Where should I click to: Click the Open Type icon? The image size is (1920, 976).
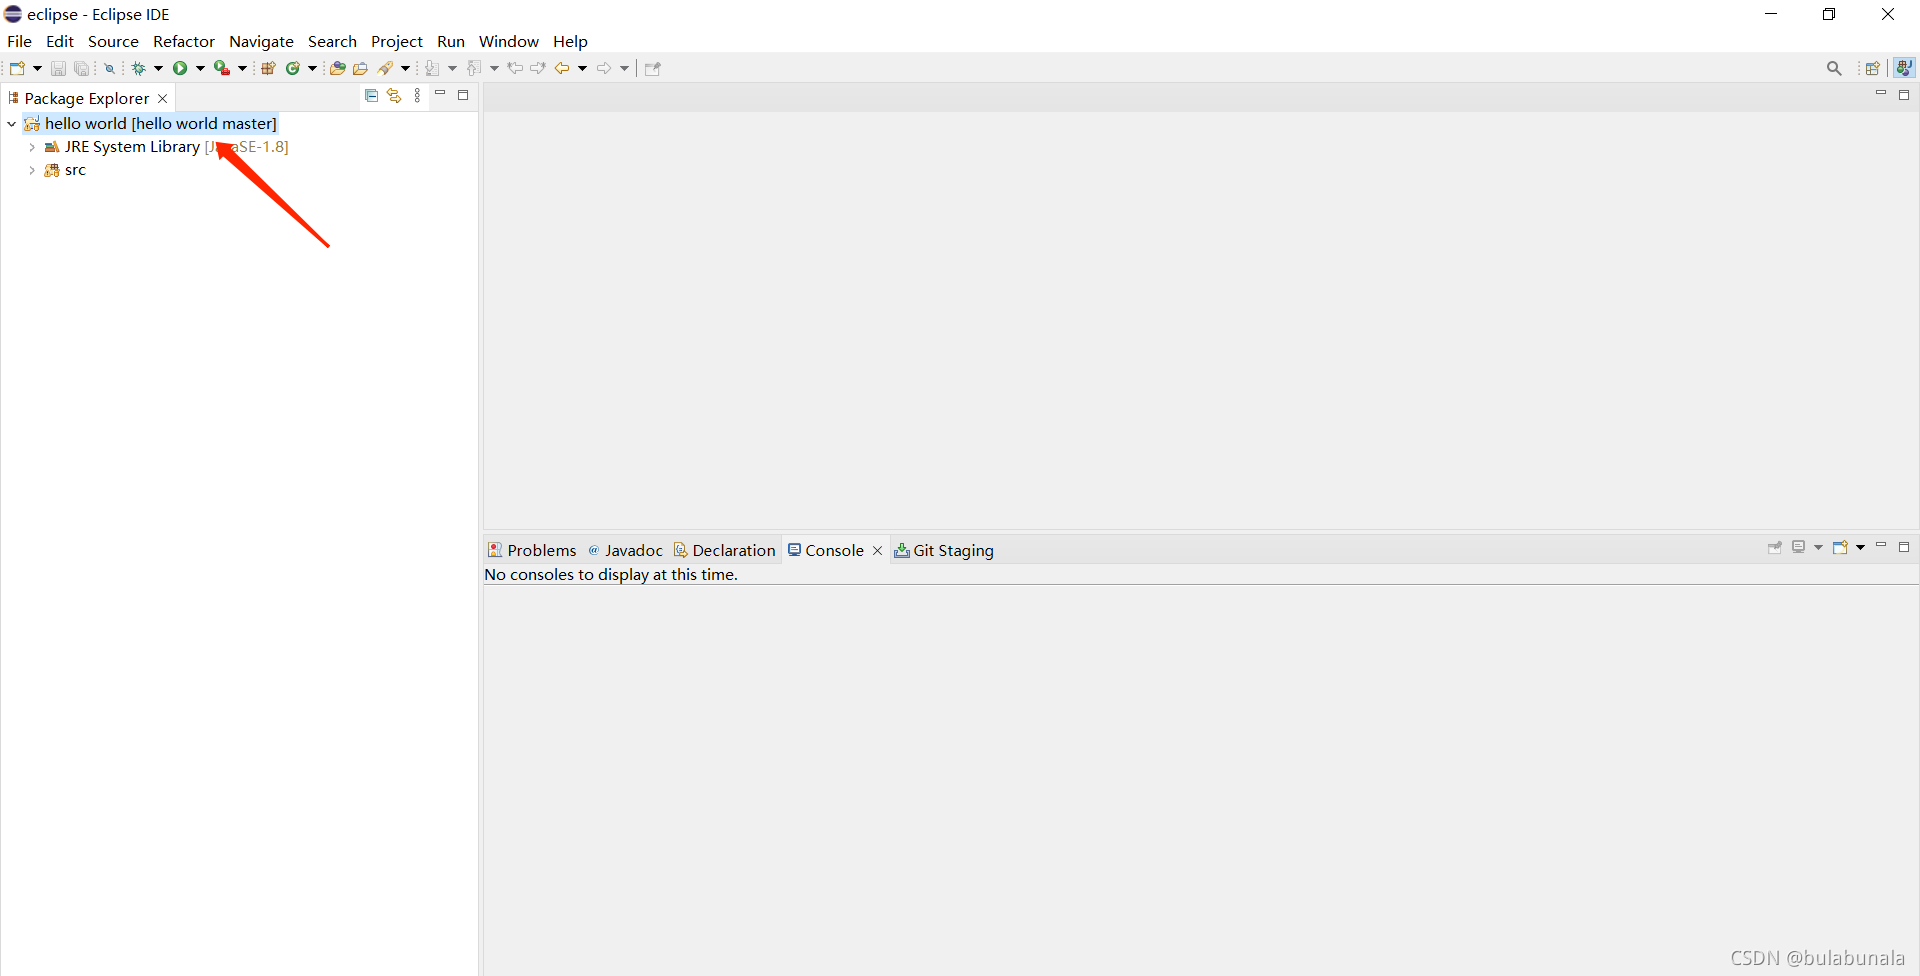coord(338,68)
